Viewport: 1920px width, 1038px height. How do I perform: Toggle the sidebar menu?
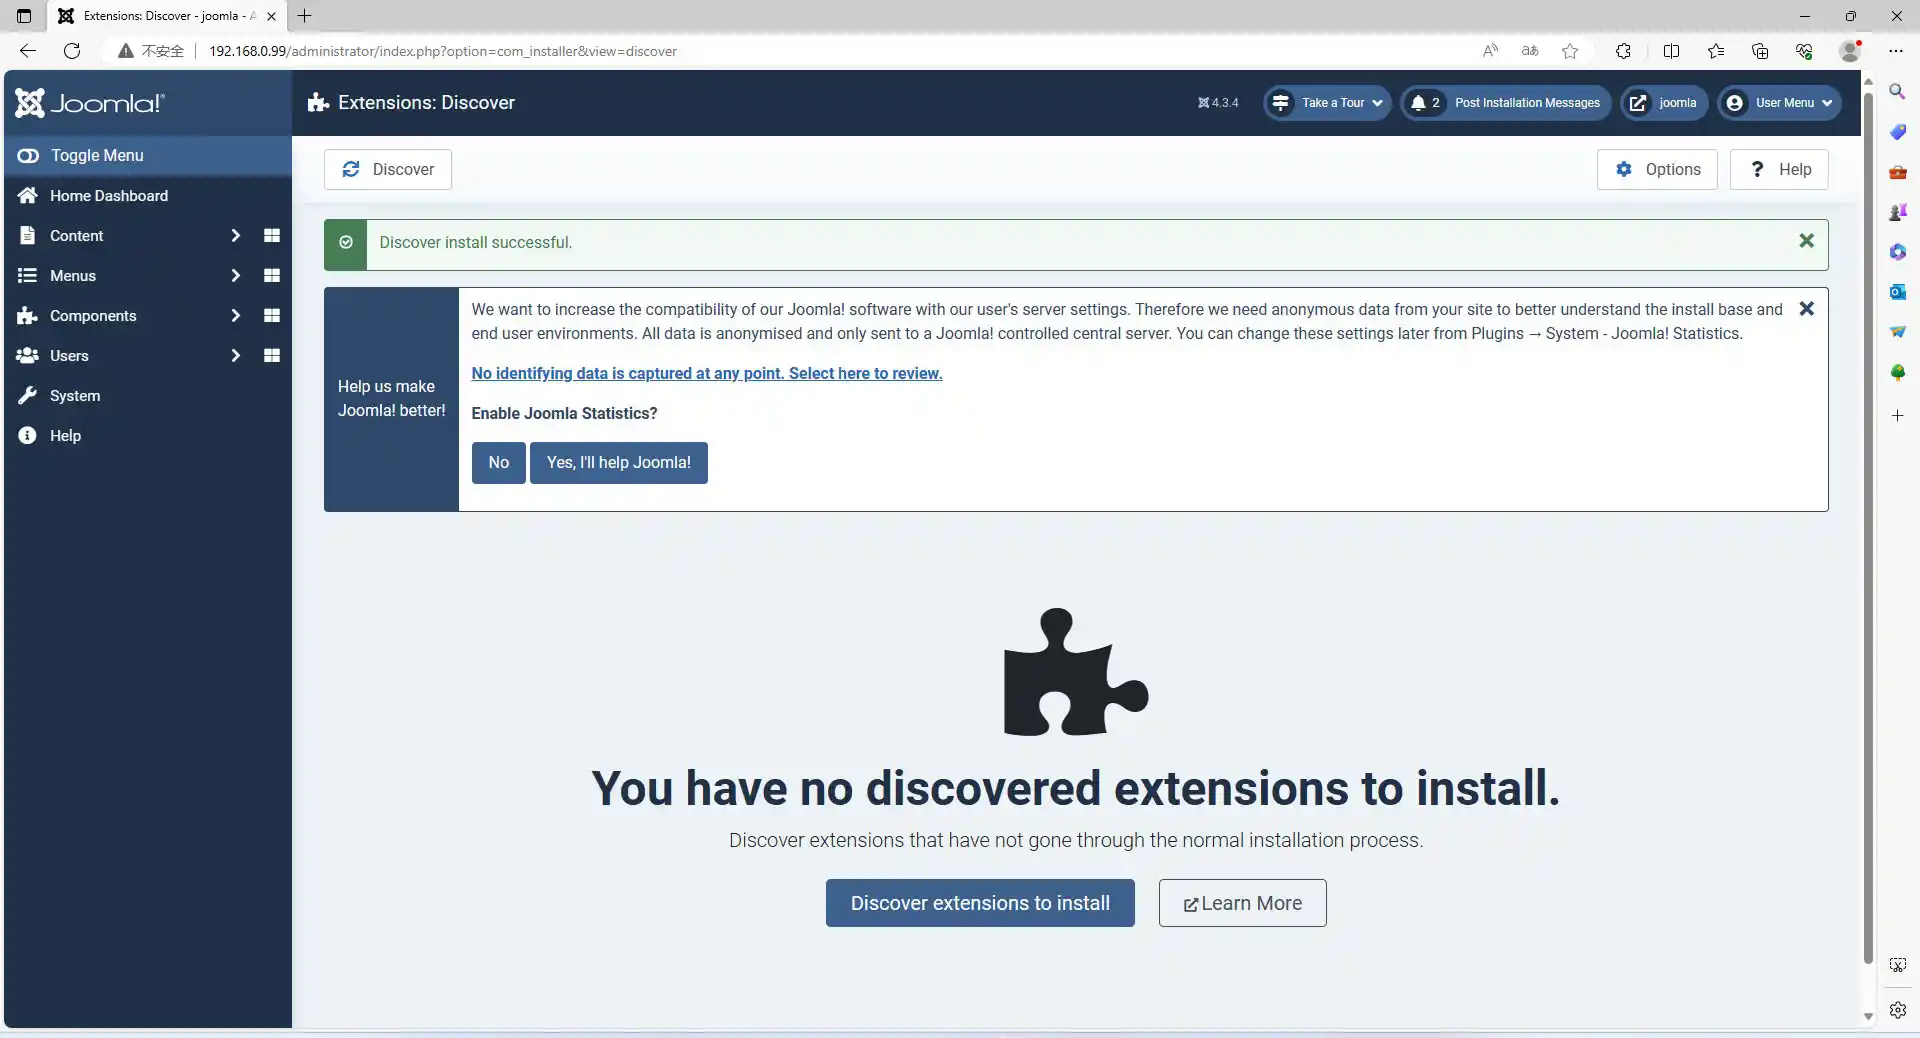96,156
